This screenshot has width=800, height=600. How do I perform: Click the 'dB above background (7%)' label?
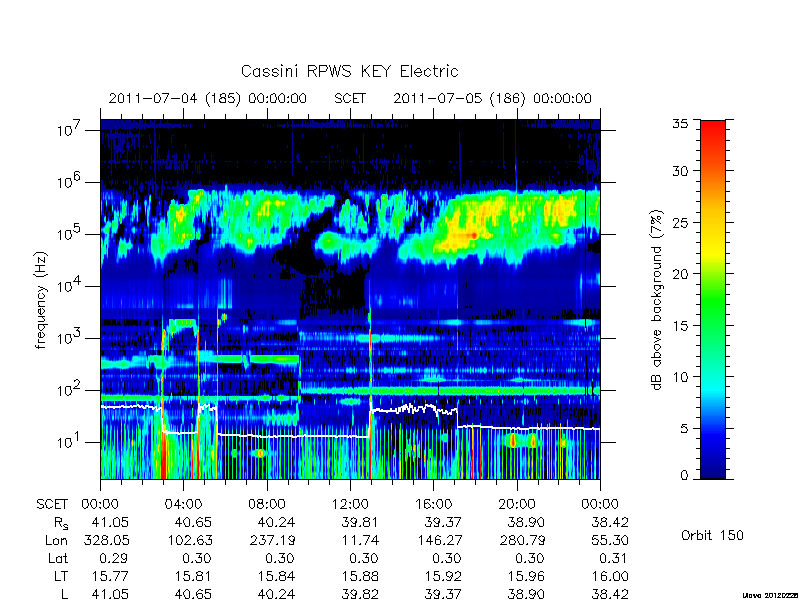[x=657, y=300]
